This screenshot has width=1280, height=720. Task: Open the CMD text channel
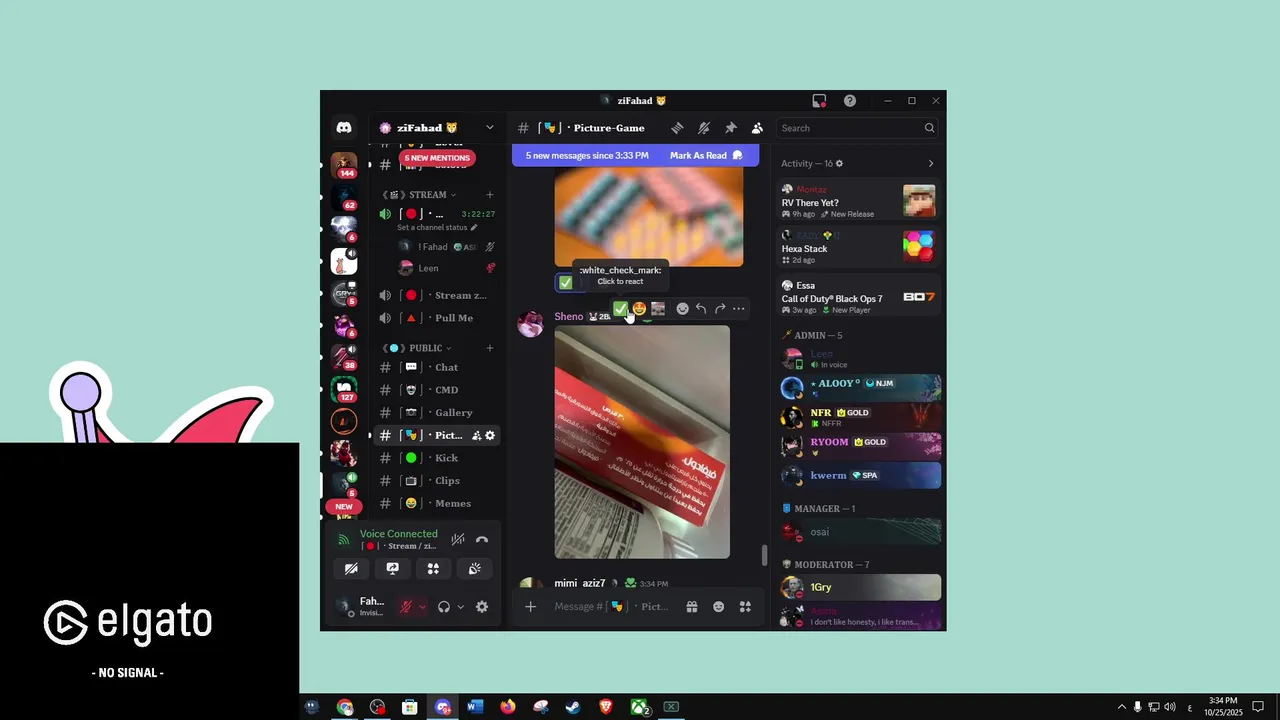436,390
